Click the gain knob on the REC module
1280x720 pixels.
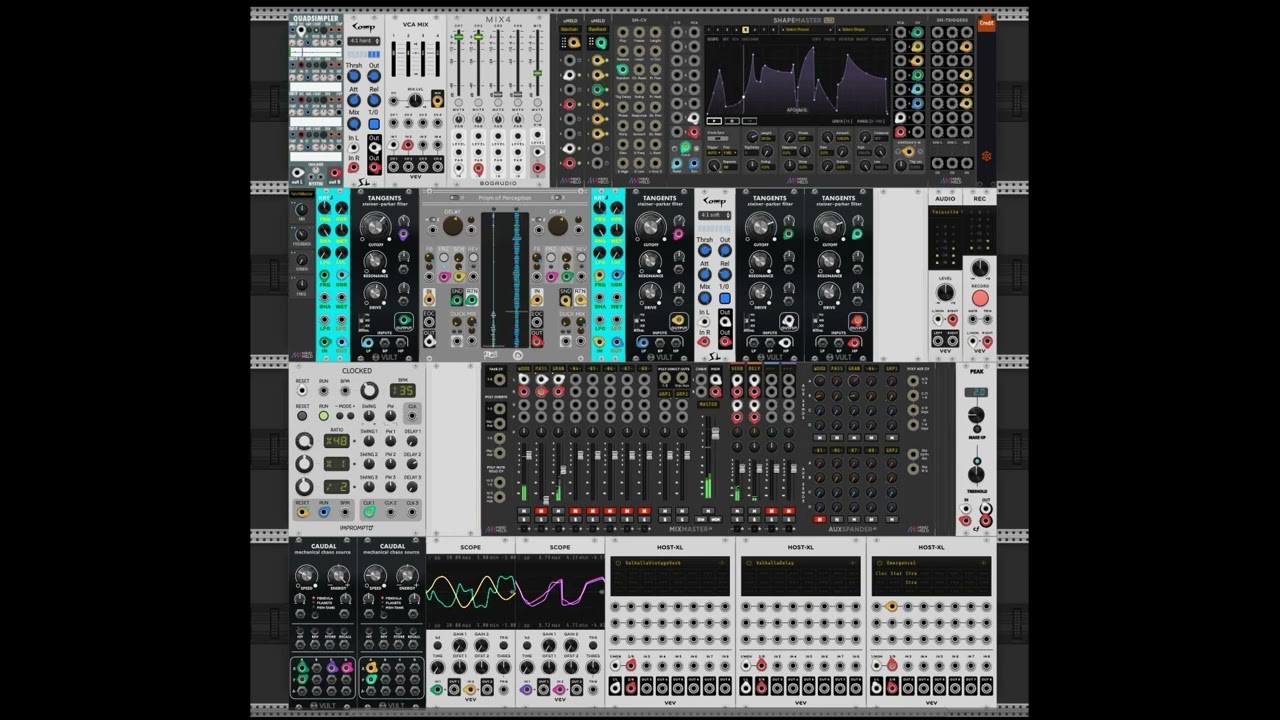[980, 268]
